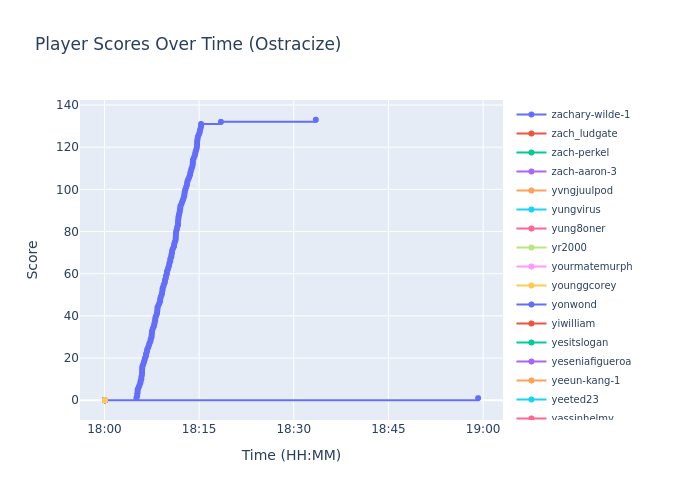Toggle zach-perkel legend entry
This screenshot has height=500, width=700.
coord(580,153)
